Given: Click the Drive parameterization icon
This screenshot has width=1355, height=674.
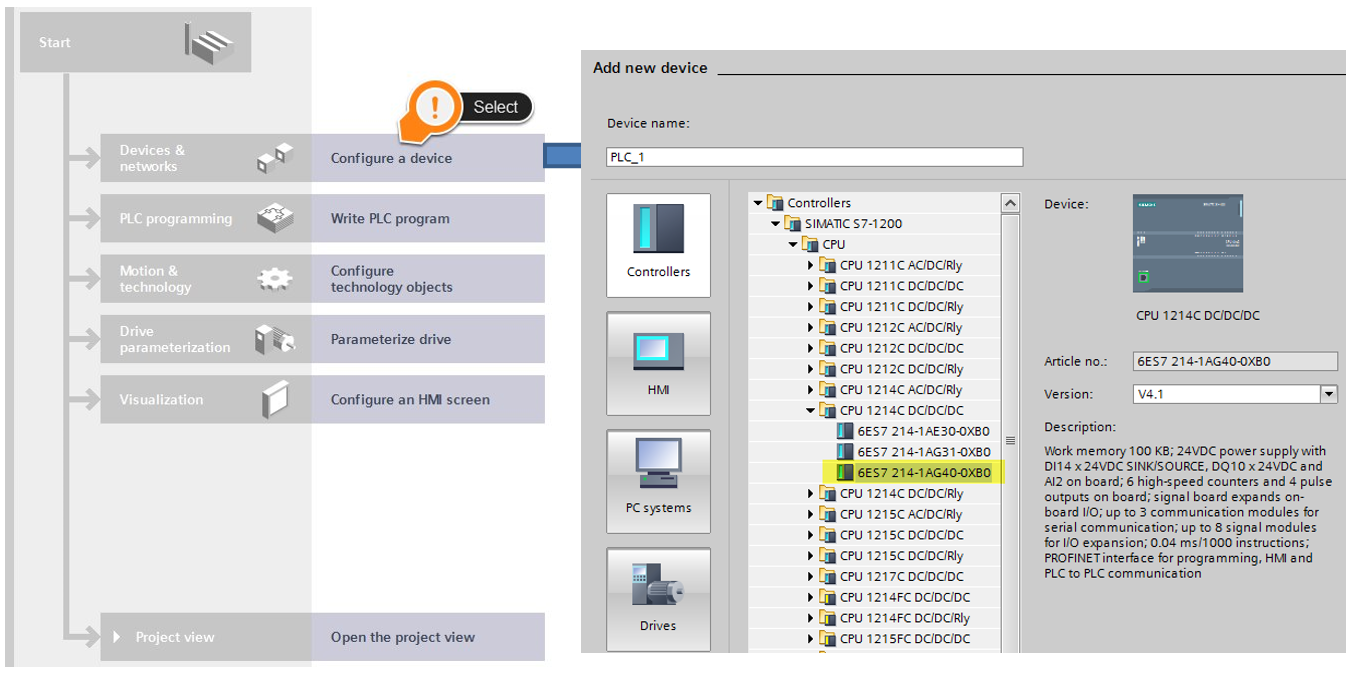Looking at the screenshot, I should (x=275, y=339).
